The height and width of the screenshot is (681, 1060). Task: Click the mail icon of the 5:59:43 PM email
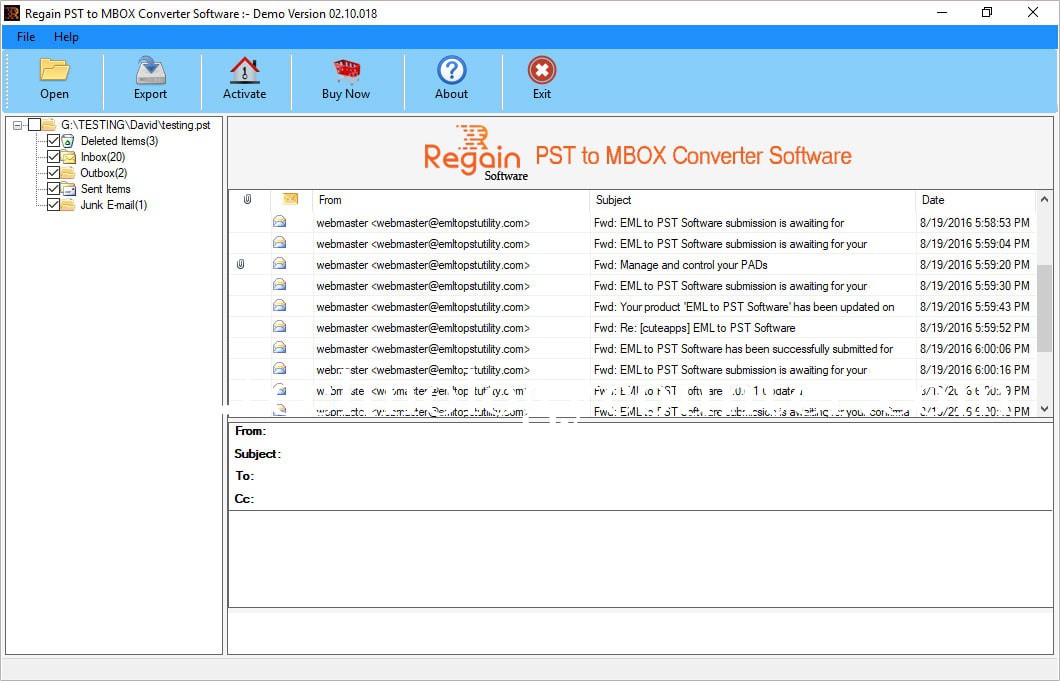(279, 306)
